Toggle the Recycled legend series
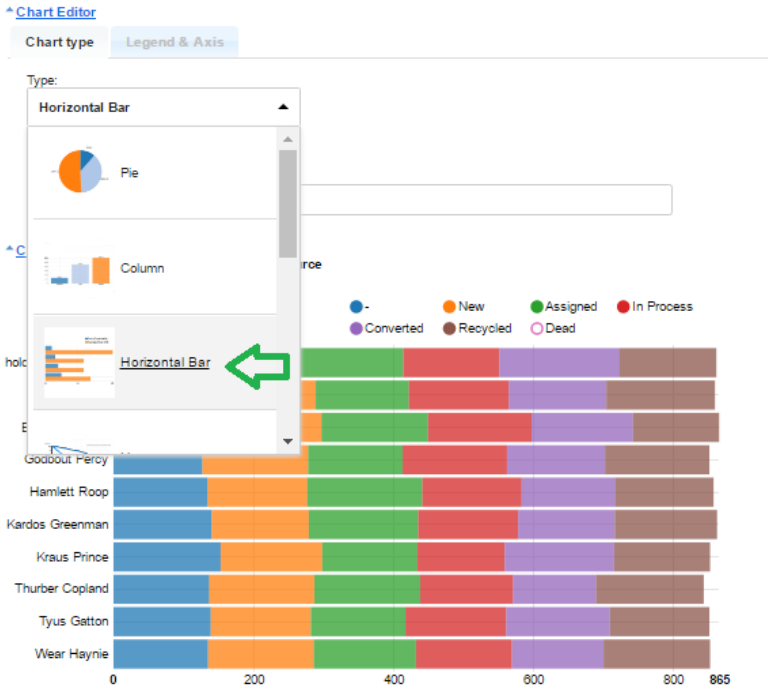Screen dimensions: 768x699 click(477, 328)
